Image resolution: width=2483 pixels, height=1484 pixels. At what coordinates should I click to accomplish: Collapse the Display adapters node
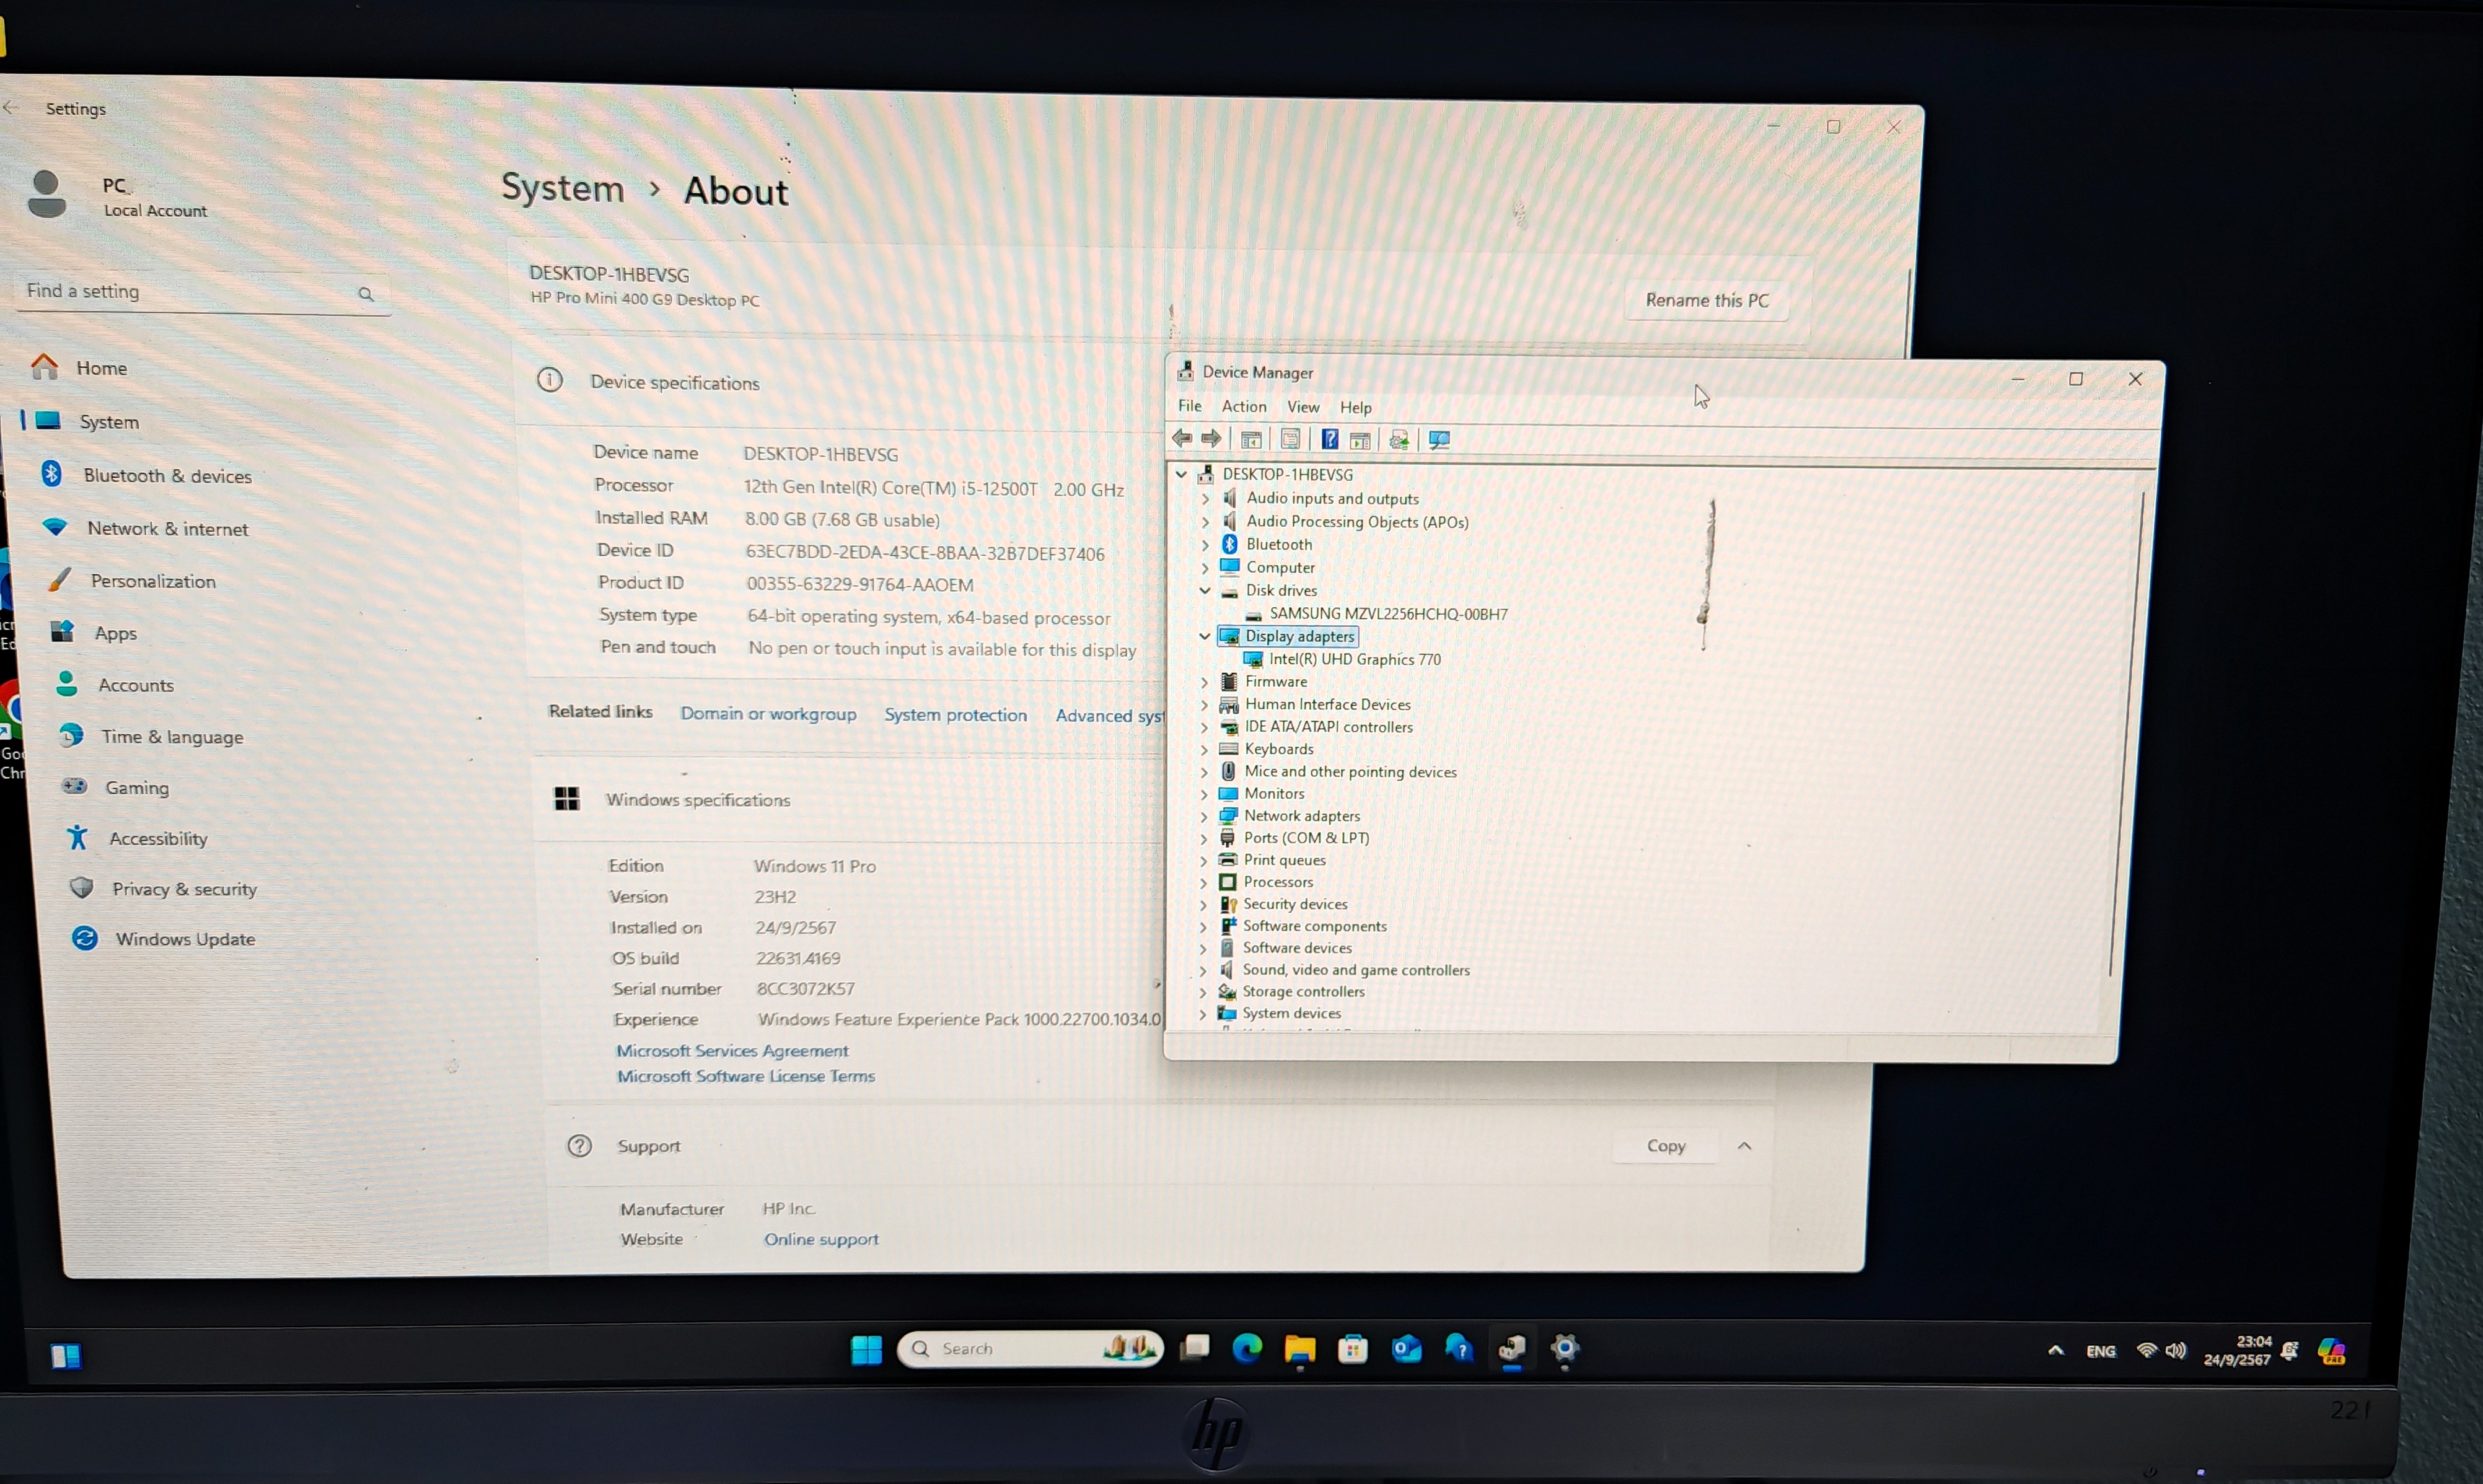click(x=1205, y=636)
